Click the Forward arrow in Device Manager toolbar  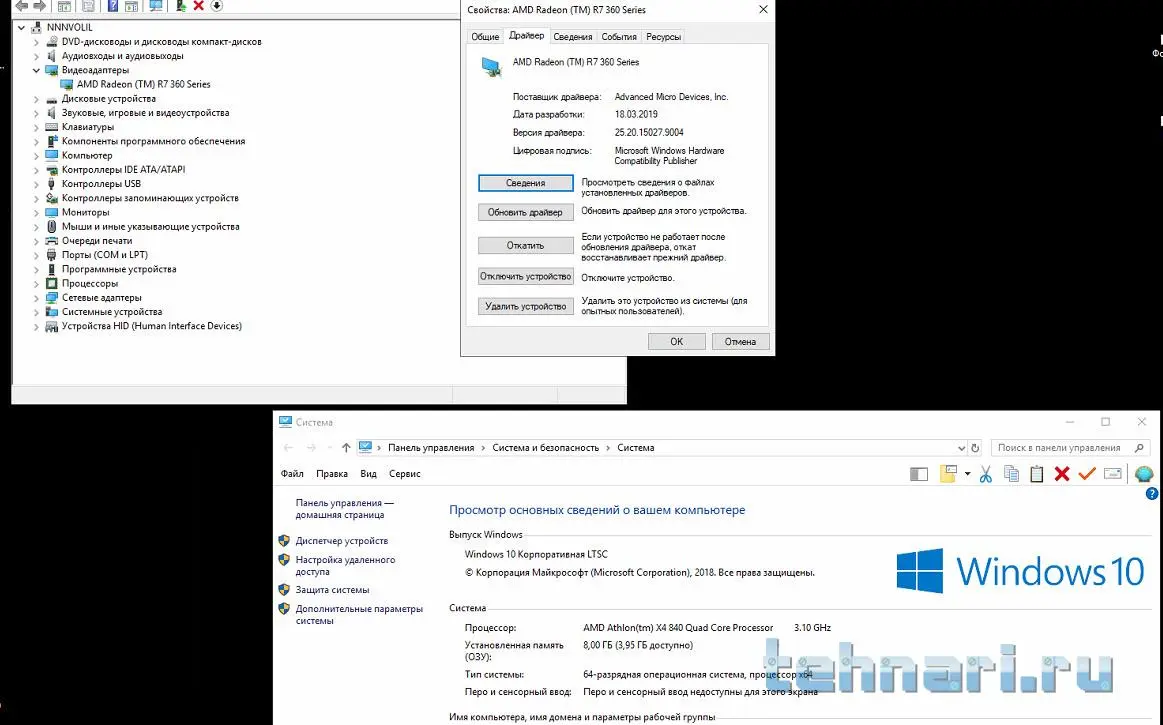click(x=39, y=6)
